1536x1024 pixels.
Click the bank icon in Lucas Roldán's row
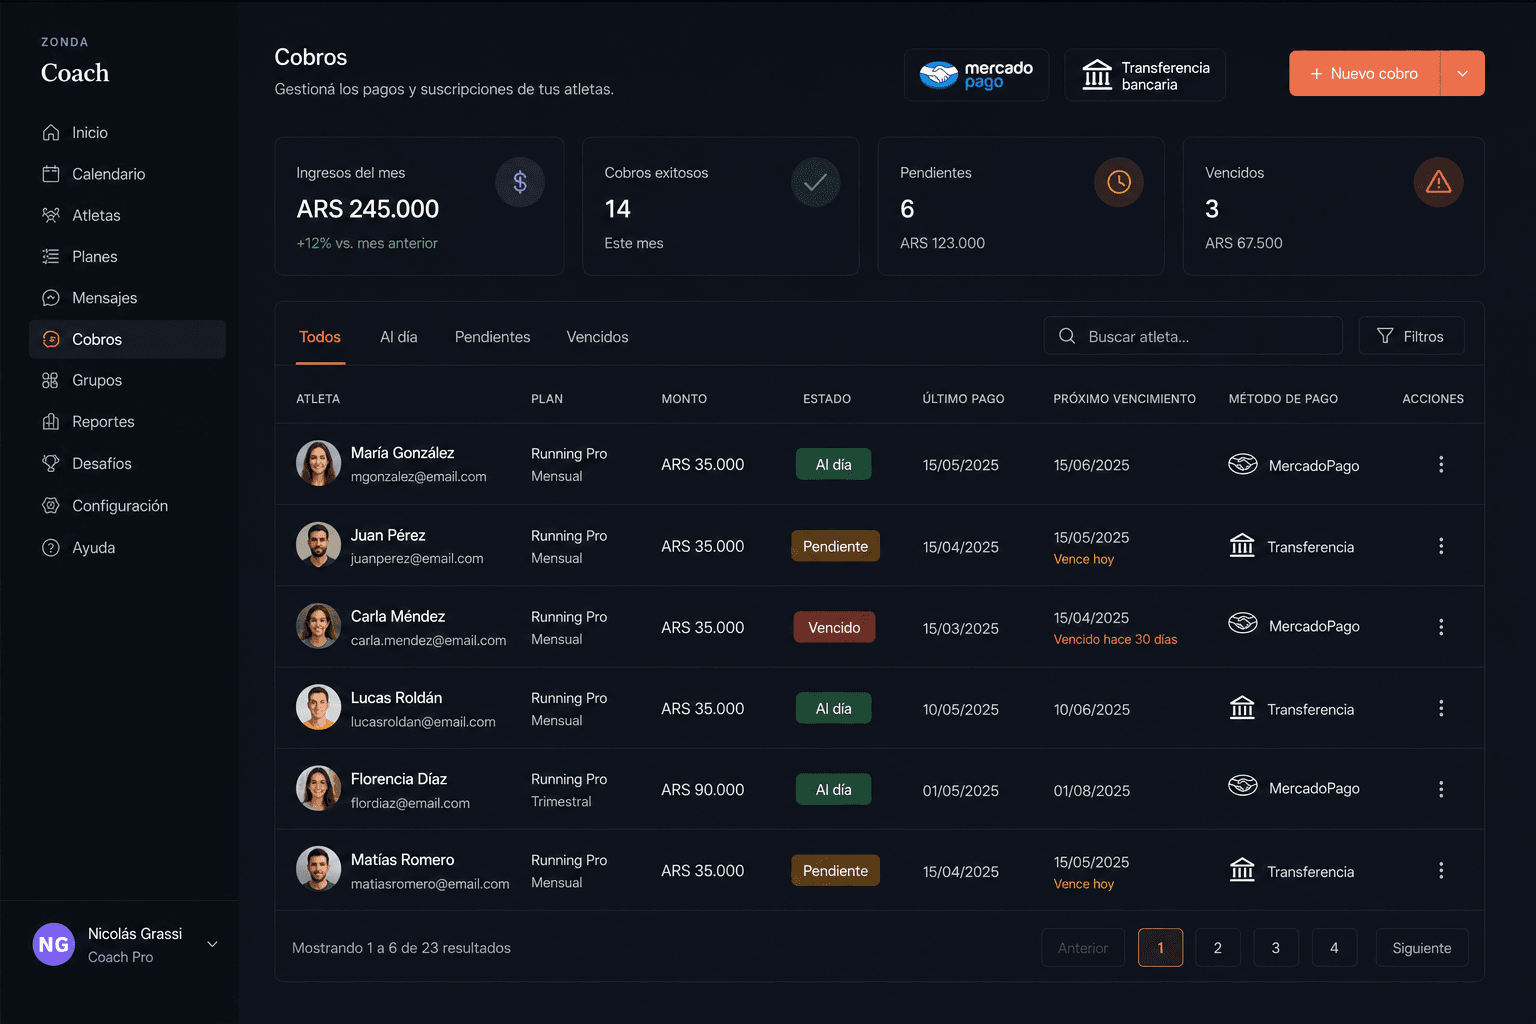point(1242,708)
